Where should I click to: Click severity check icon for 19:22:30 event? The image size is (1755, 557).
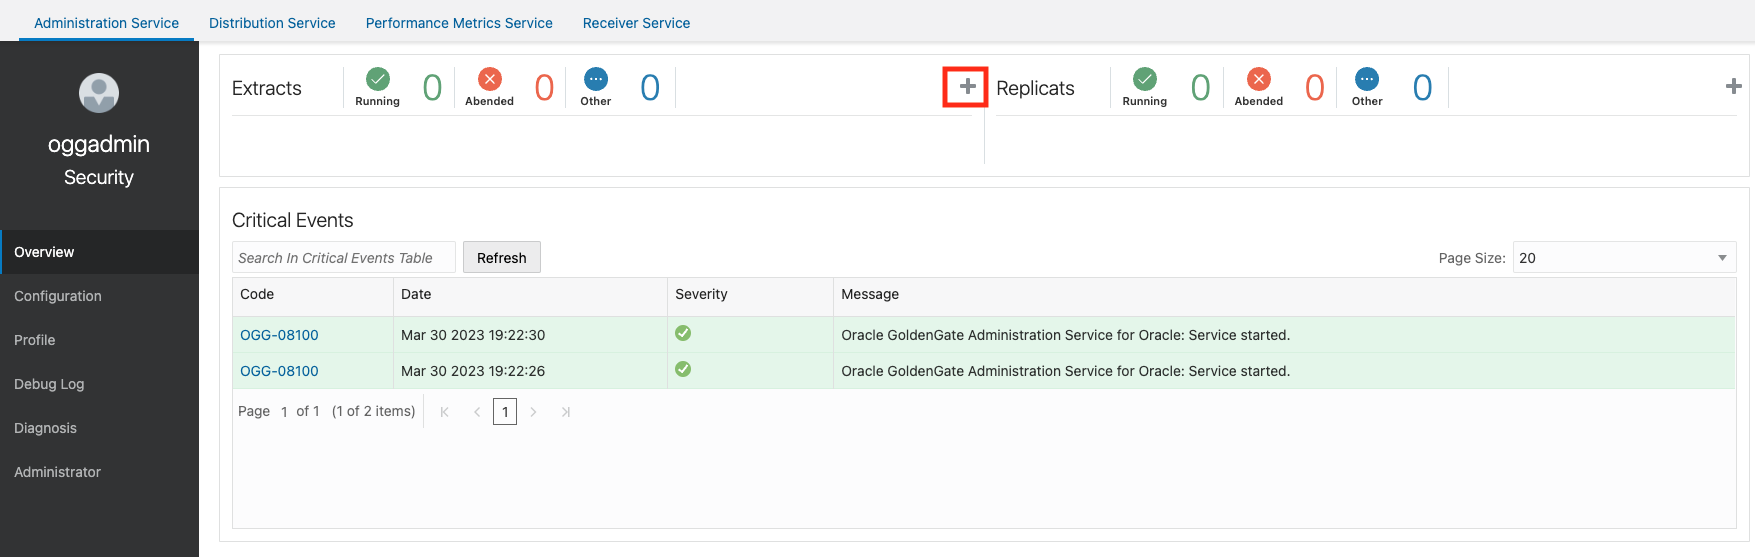(683, 333)
